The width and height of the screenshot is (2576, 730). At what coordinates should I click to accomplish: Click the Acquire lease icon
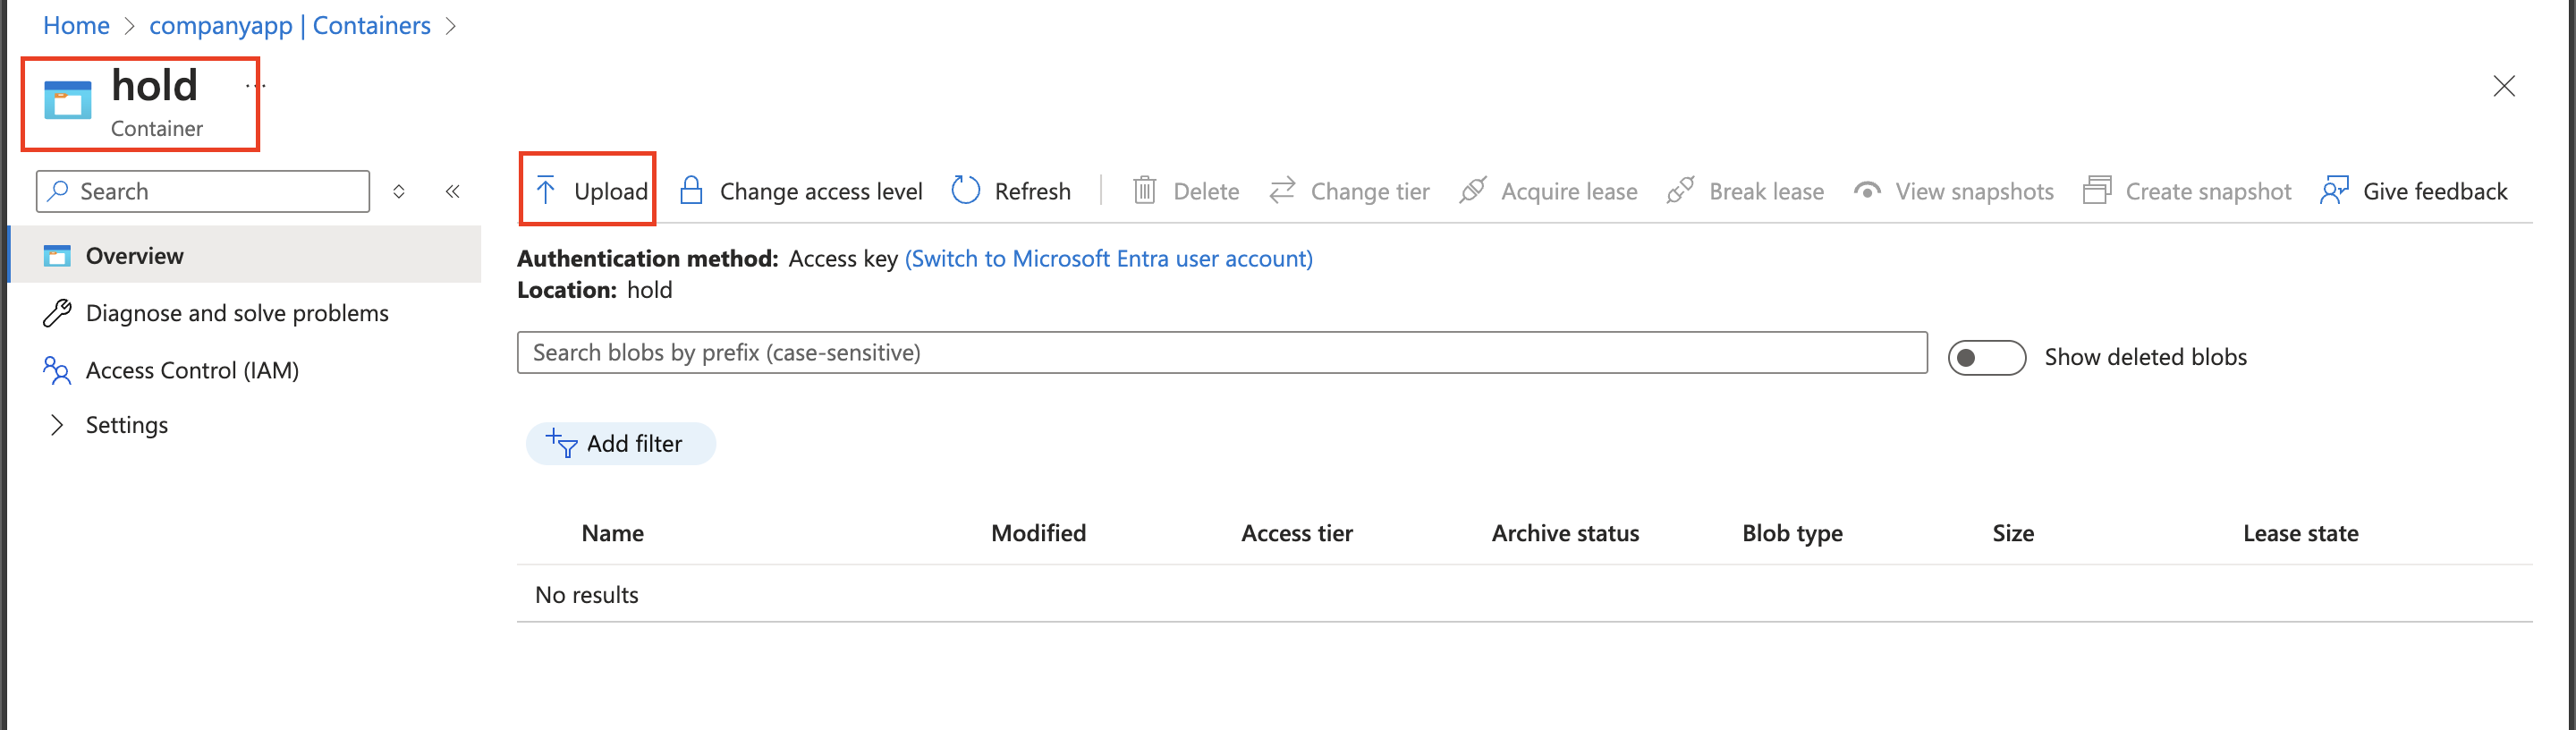(1472, 190)
